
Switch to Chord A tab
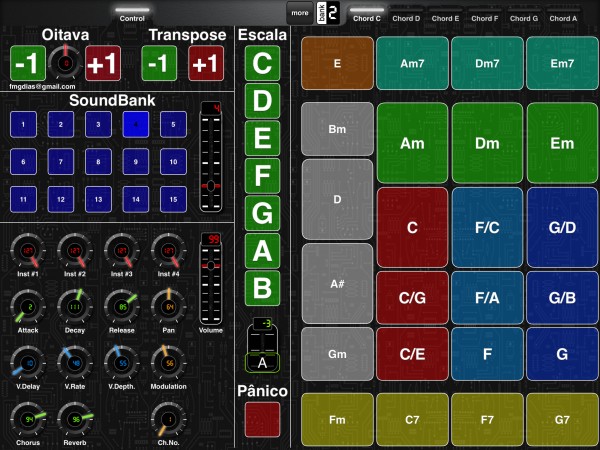tap(563, 15)
